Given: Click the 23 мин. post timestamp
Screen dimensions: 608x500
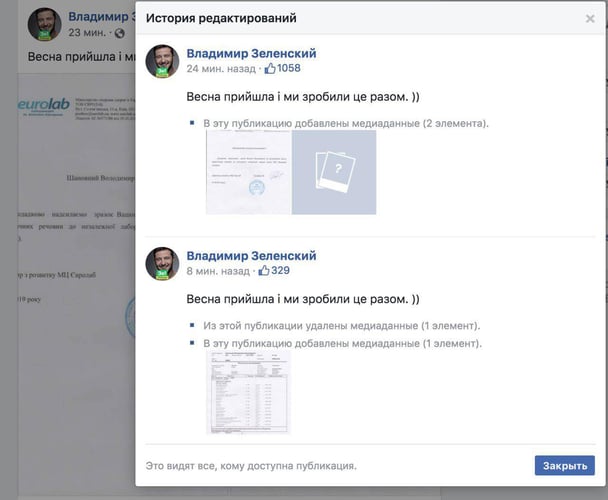Looking at the screenshot, I should pos(86,33).
